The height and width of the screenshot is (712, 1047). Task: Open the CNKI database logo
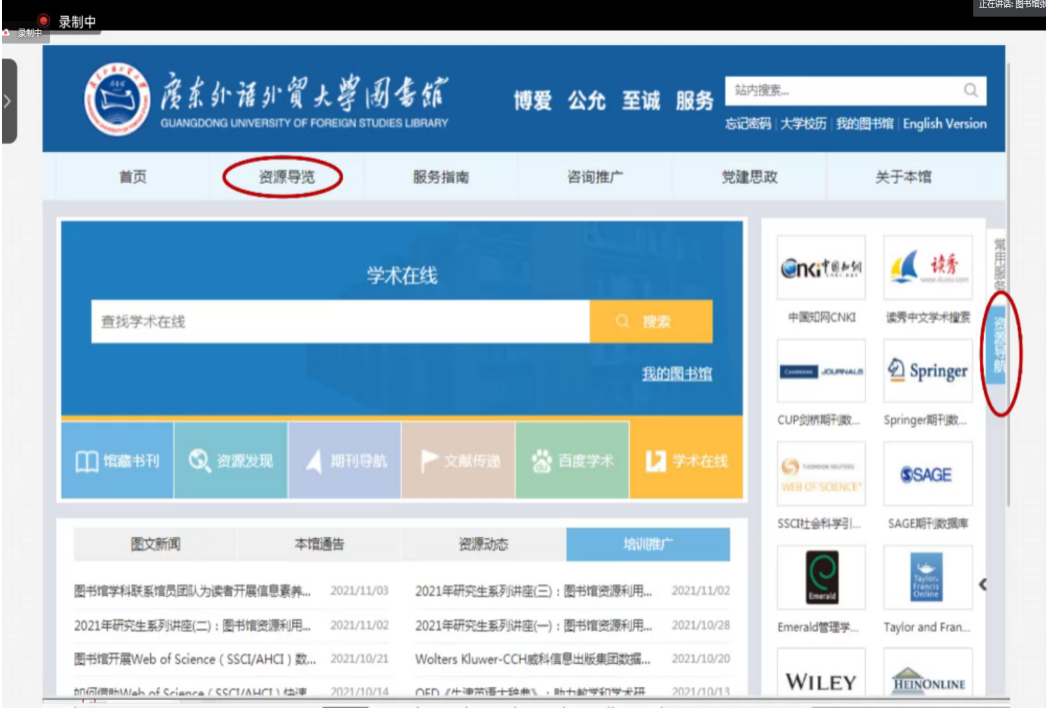(x=821, y=268)
